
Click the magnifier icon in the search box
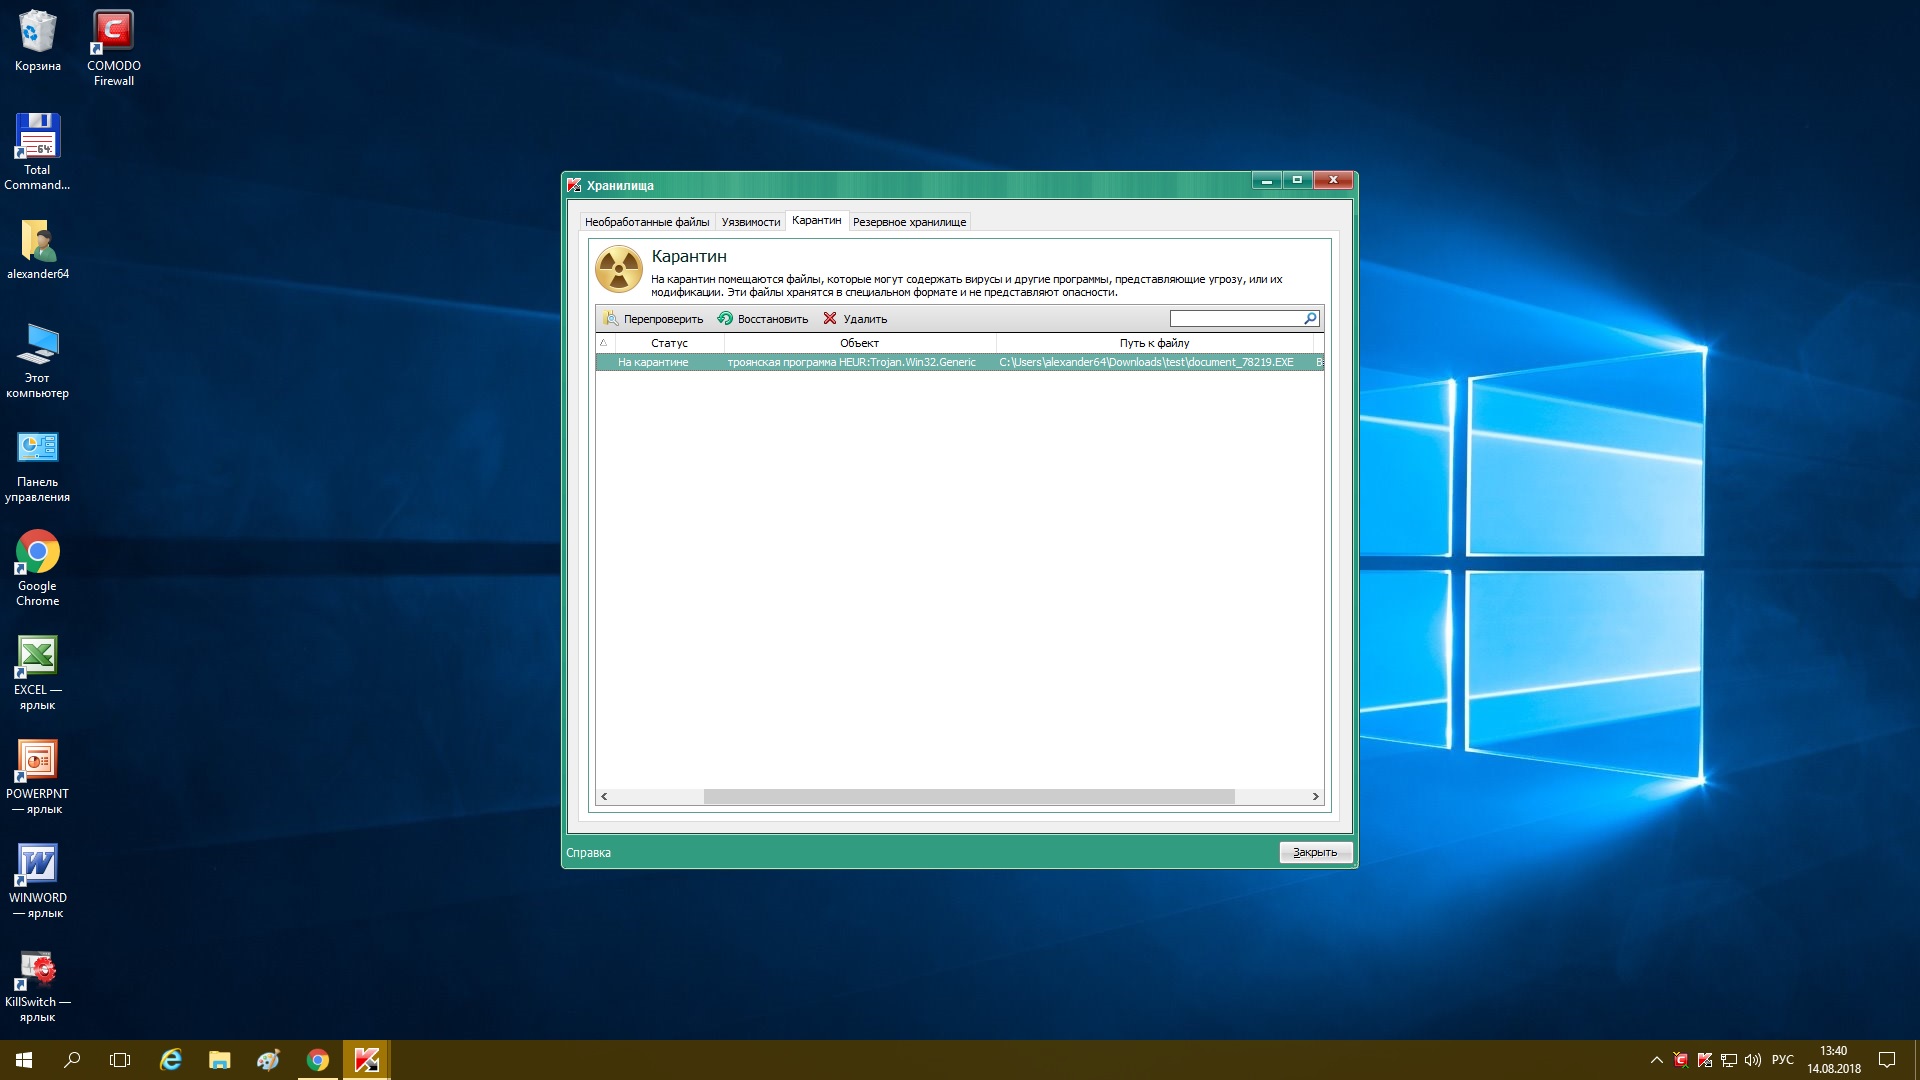1310,319
